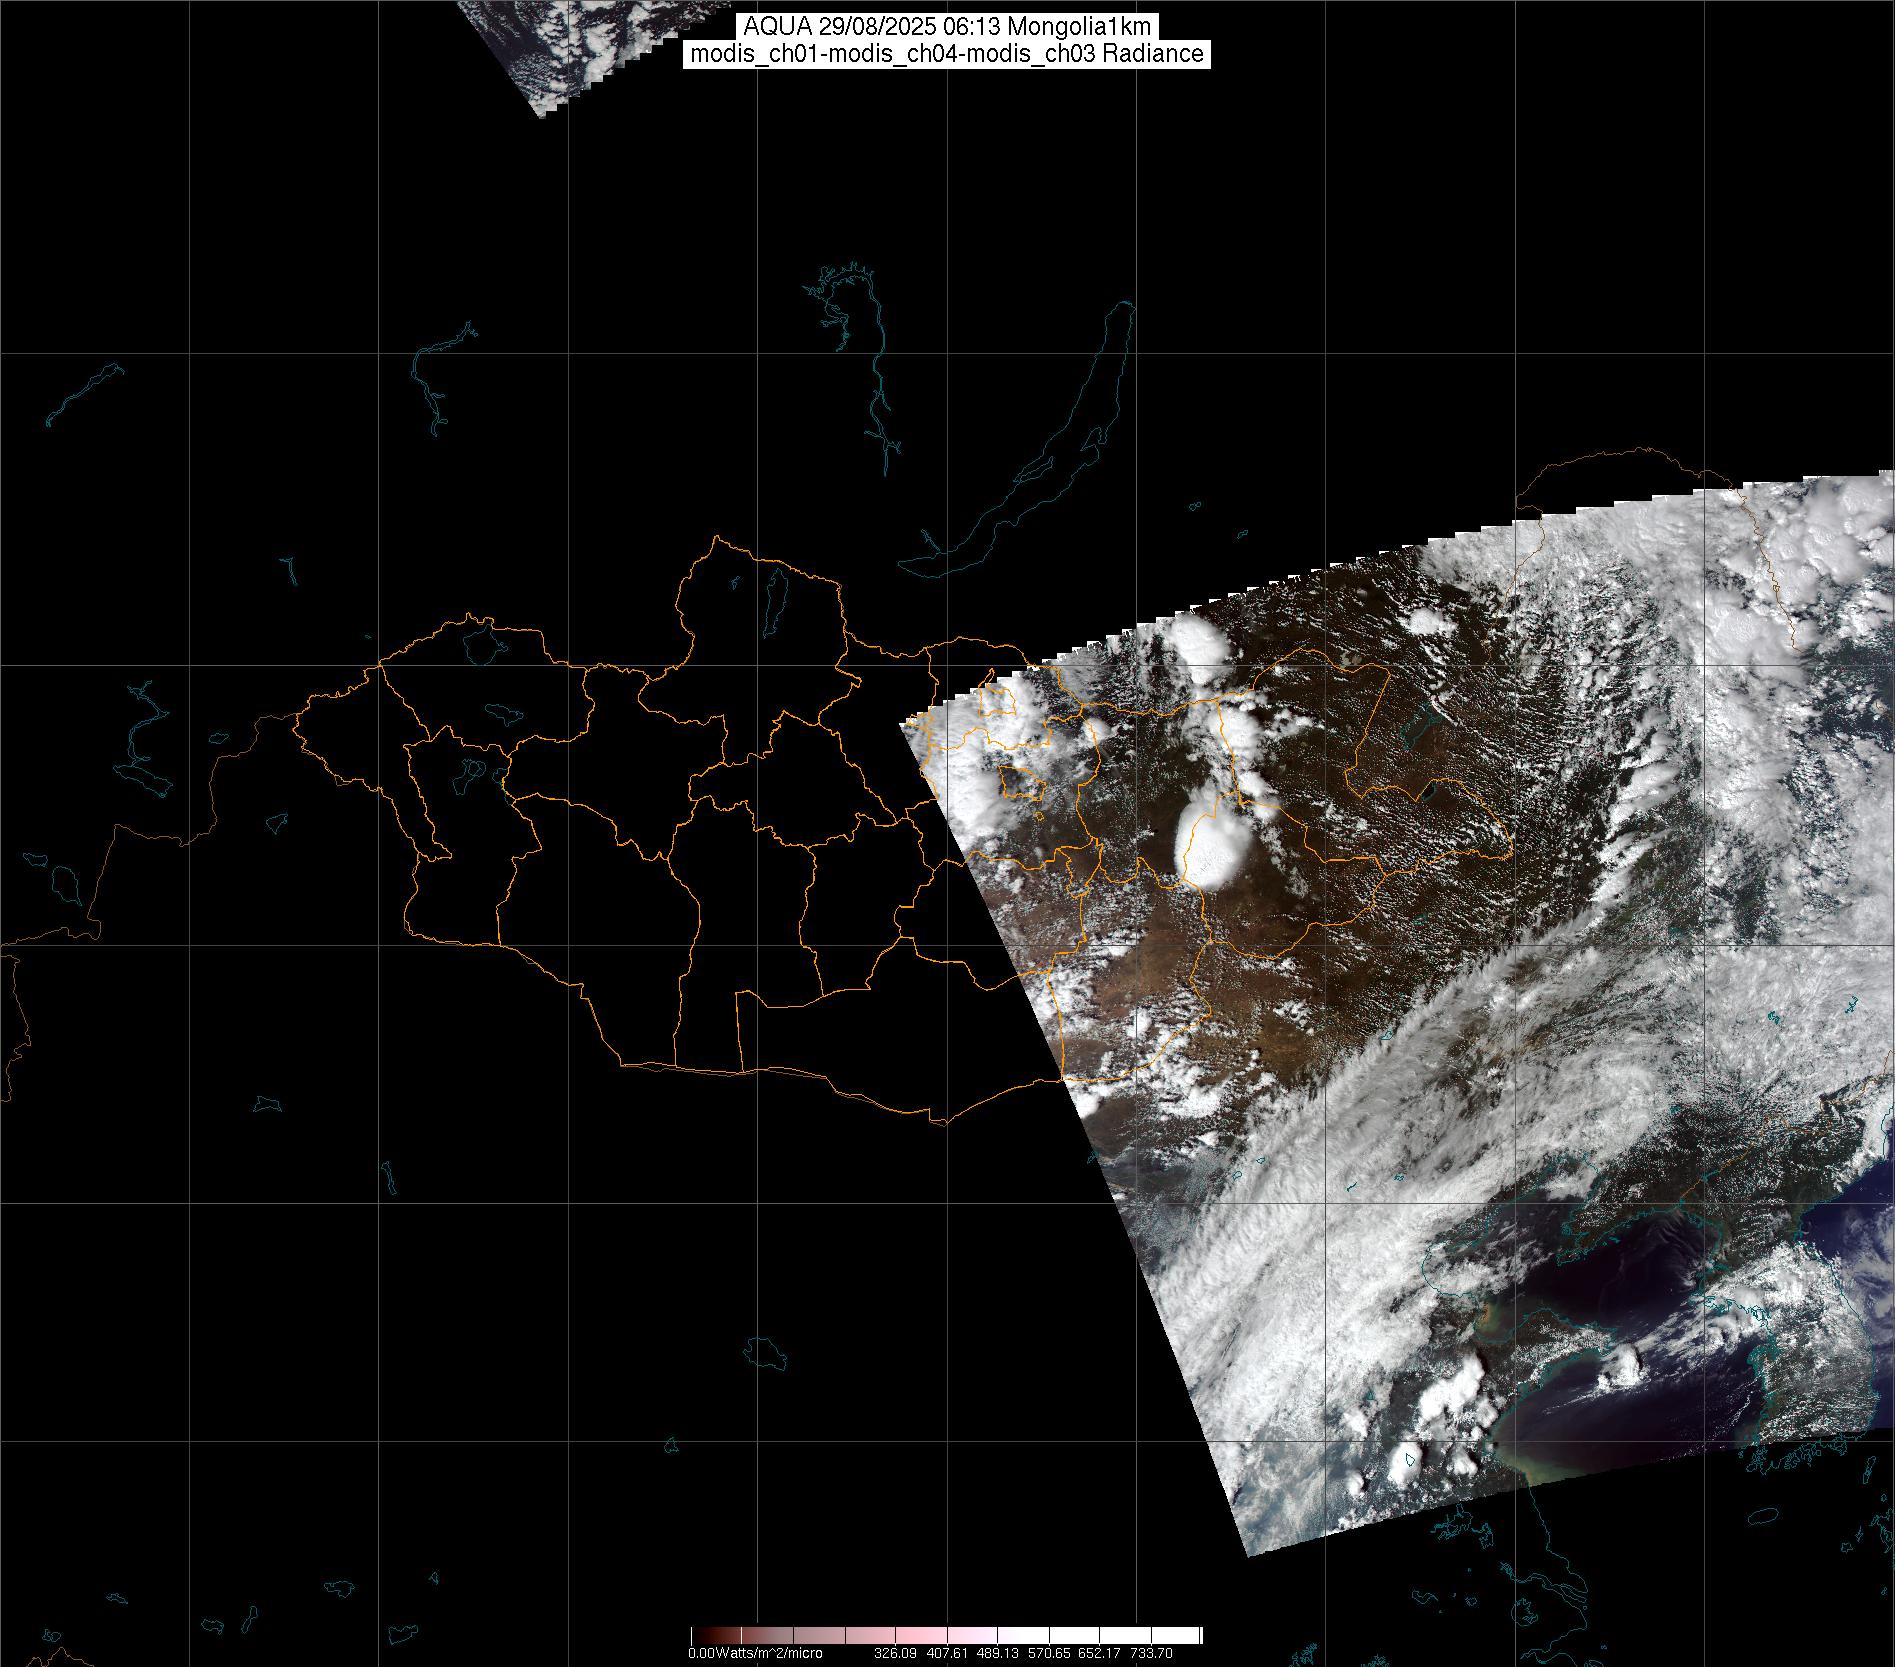Screen dimensions: 1895x1667
Task: Click the 570.65 scale value
Action: pyautogui.click(x=1049, y=1654)
